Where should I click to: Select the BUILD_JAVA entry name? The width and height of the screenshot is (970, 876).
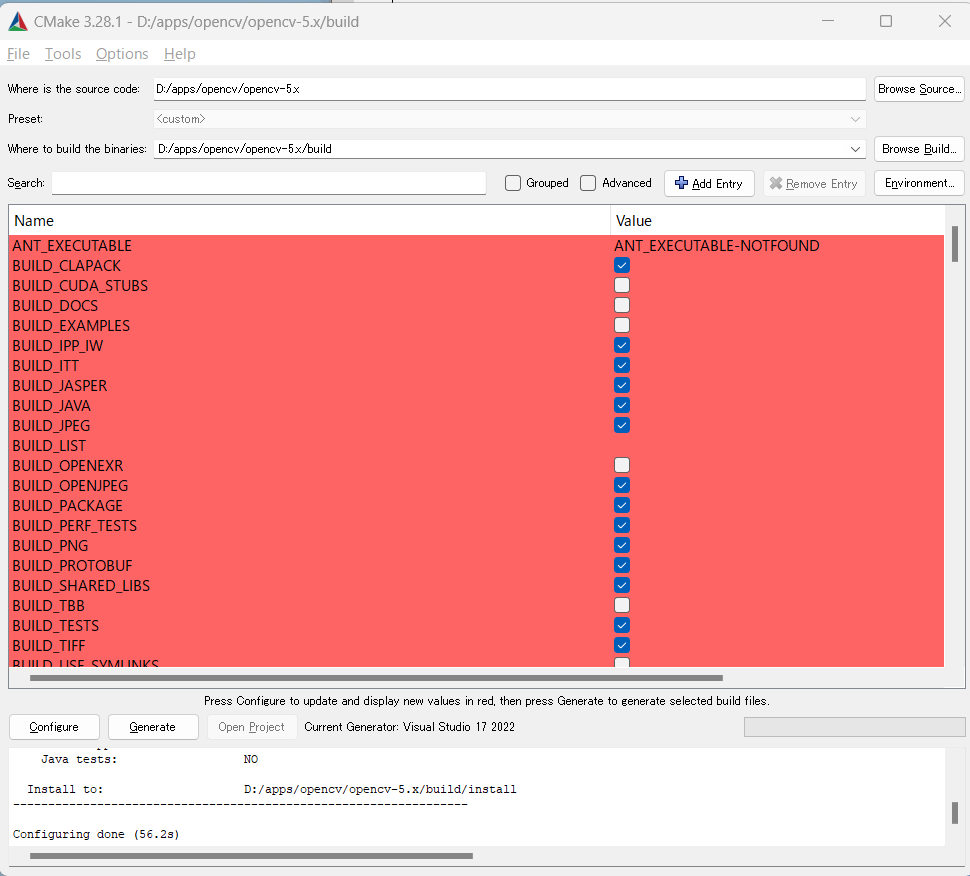pyautogui.click(x=51, y=405)
